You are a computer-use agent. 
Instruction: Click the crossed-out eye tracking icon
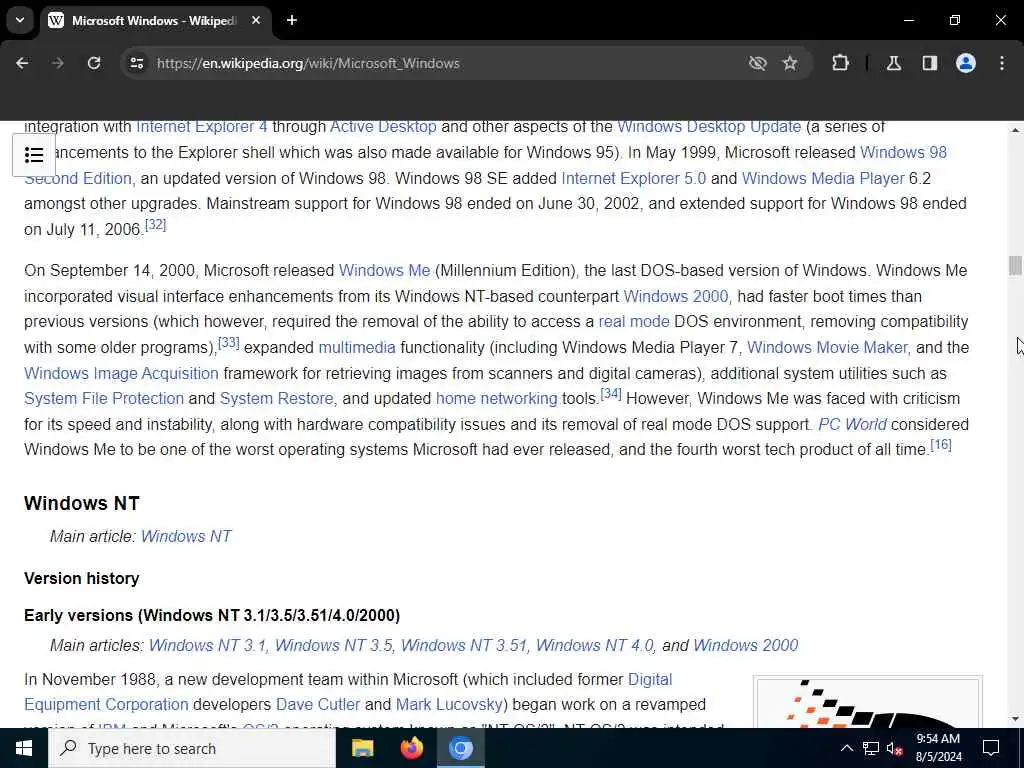point(758,63)
